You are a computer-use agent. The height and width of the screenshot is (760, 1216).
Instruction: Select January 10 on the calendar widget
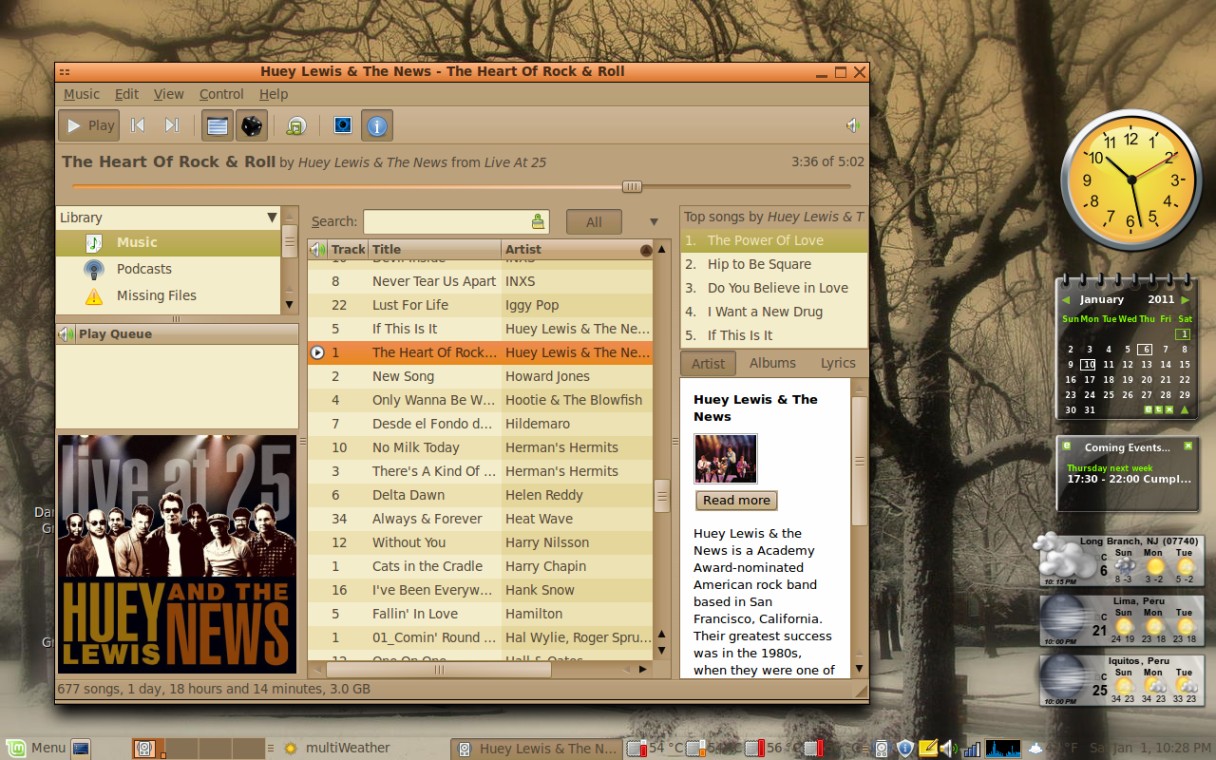(x=1089, y=365)
